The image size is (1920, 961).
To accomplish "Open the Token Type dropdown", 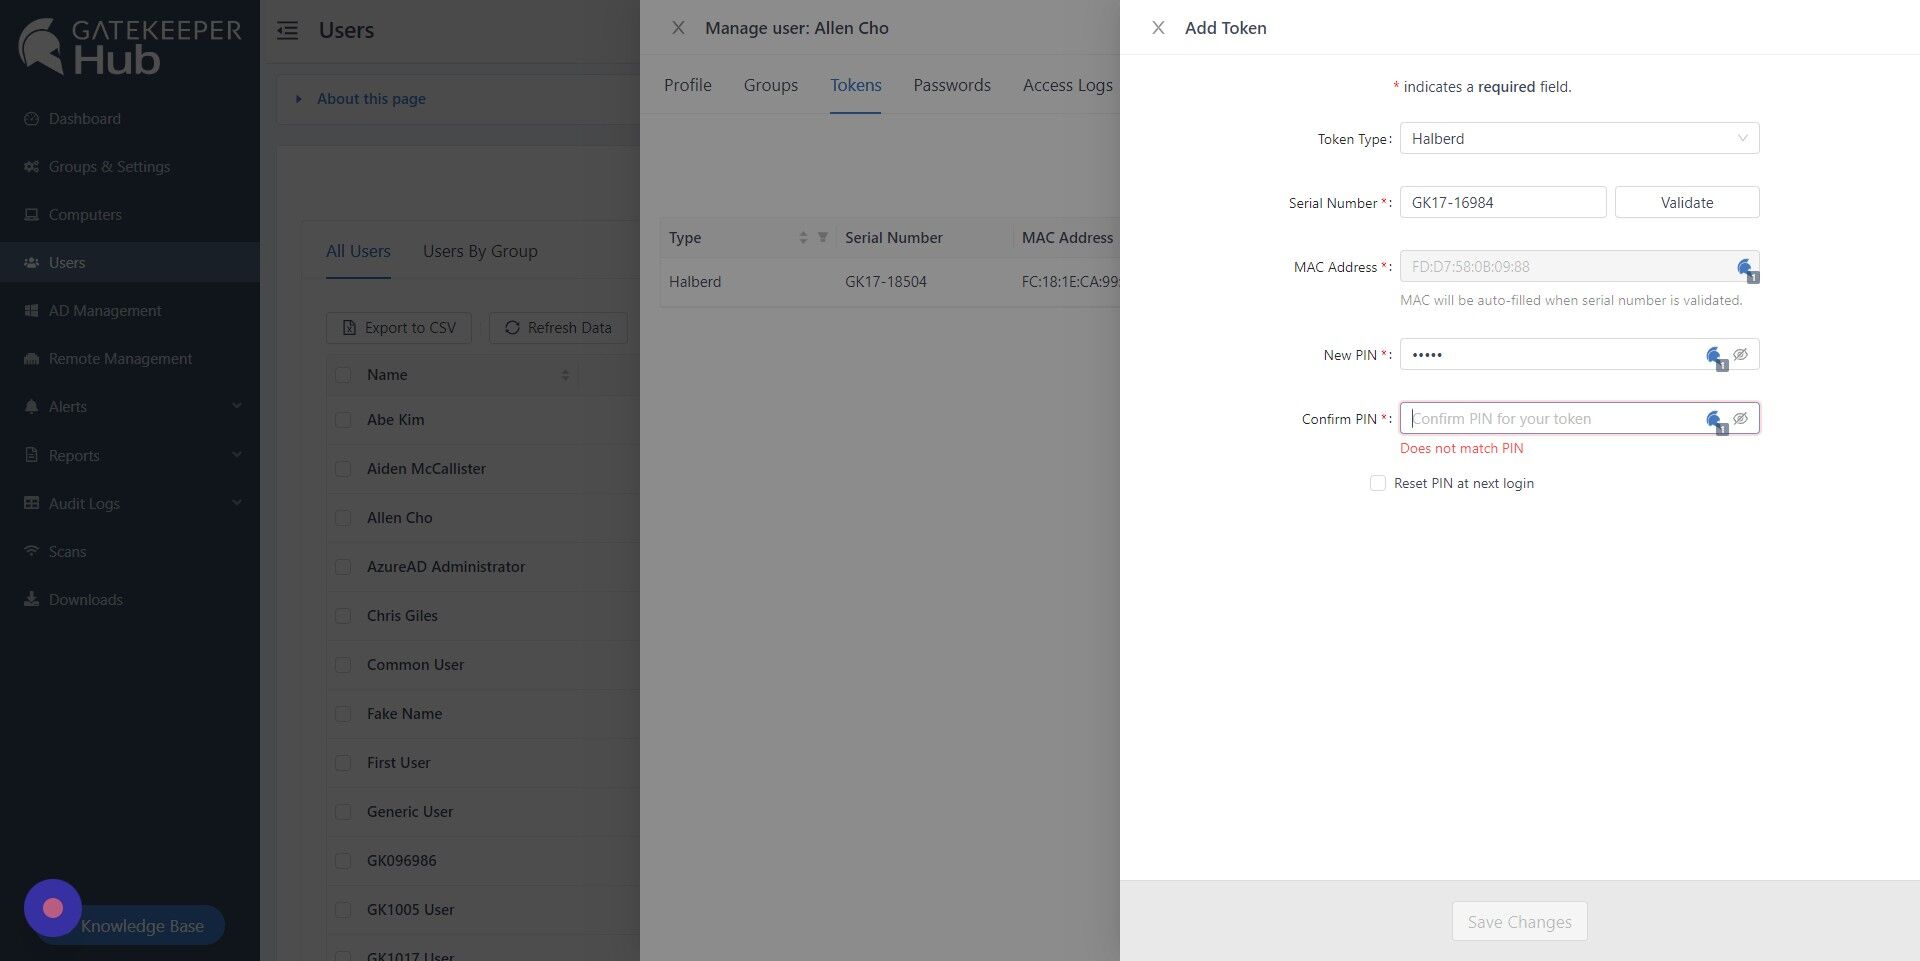I will click(1579, 138).
